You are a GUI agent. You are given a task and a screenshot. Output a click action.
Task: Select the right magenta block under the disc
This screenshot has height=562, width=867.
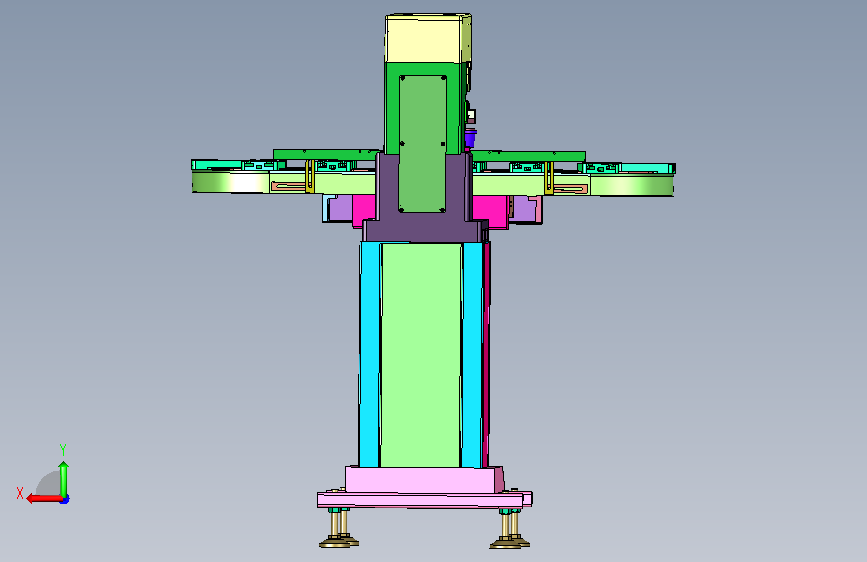(490, 209)
